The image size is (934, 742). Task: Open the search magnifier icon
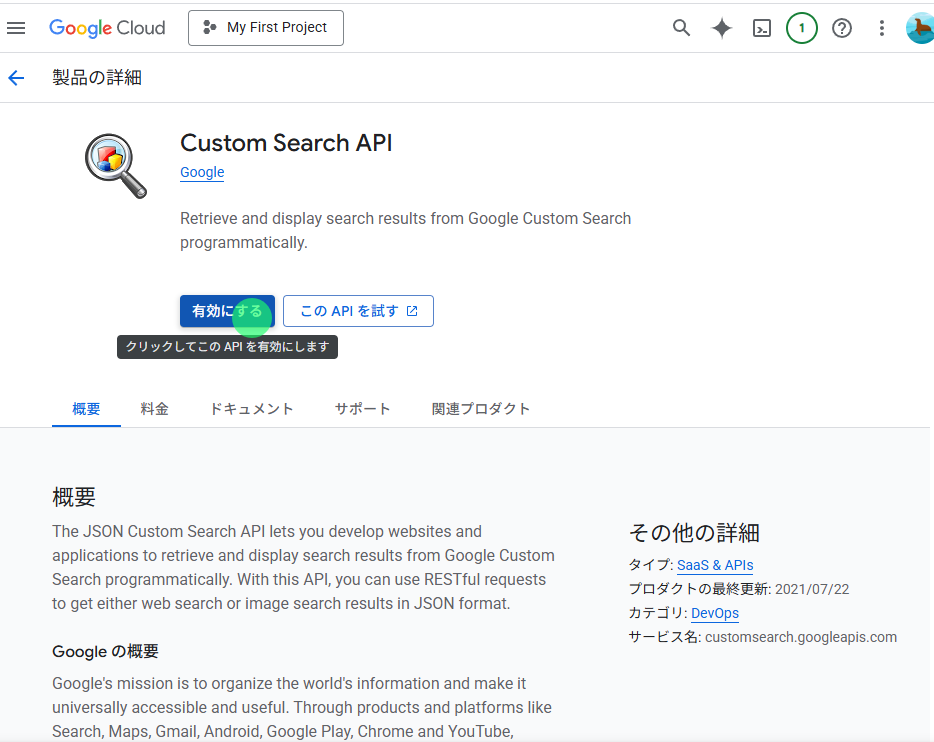tap(682, 28)
